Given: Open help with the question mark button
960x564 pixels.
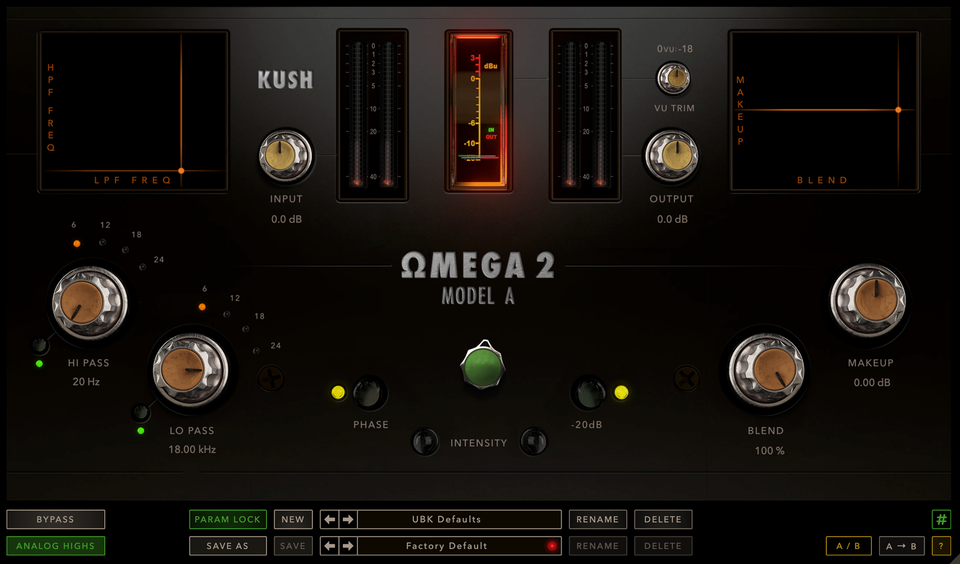Looking at the screenshot, I should tap(941, 546).
